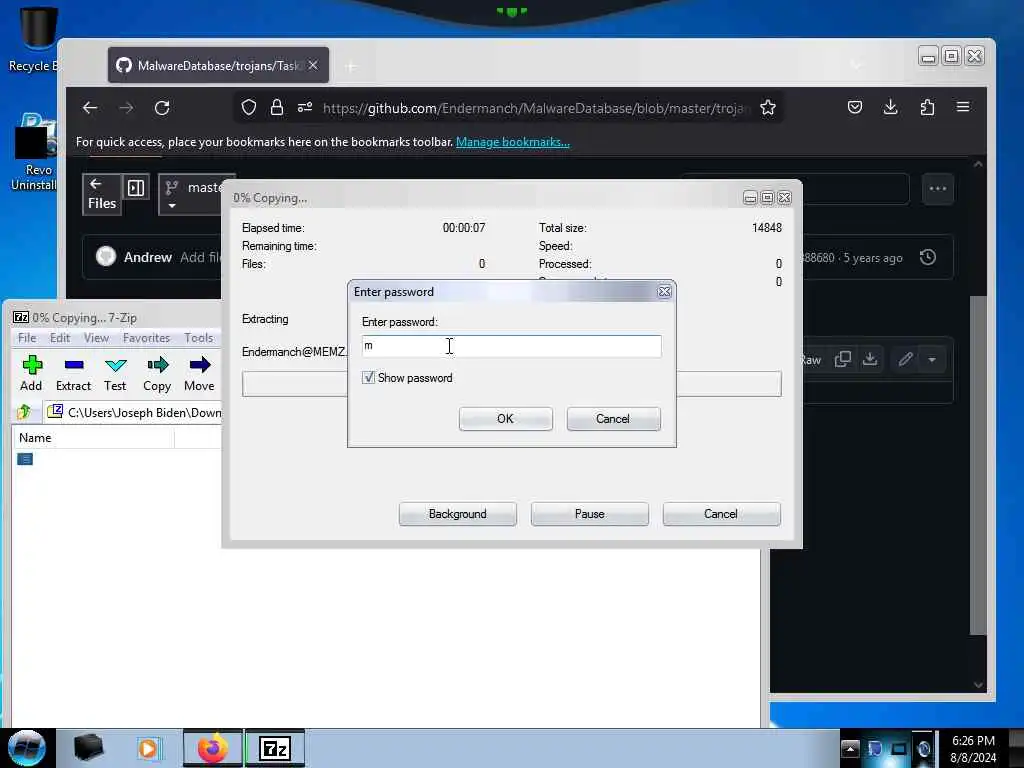Open the Firefox hamburger menu
This screenshot has width=1024, height=768.
click(x=963, y=107)
